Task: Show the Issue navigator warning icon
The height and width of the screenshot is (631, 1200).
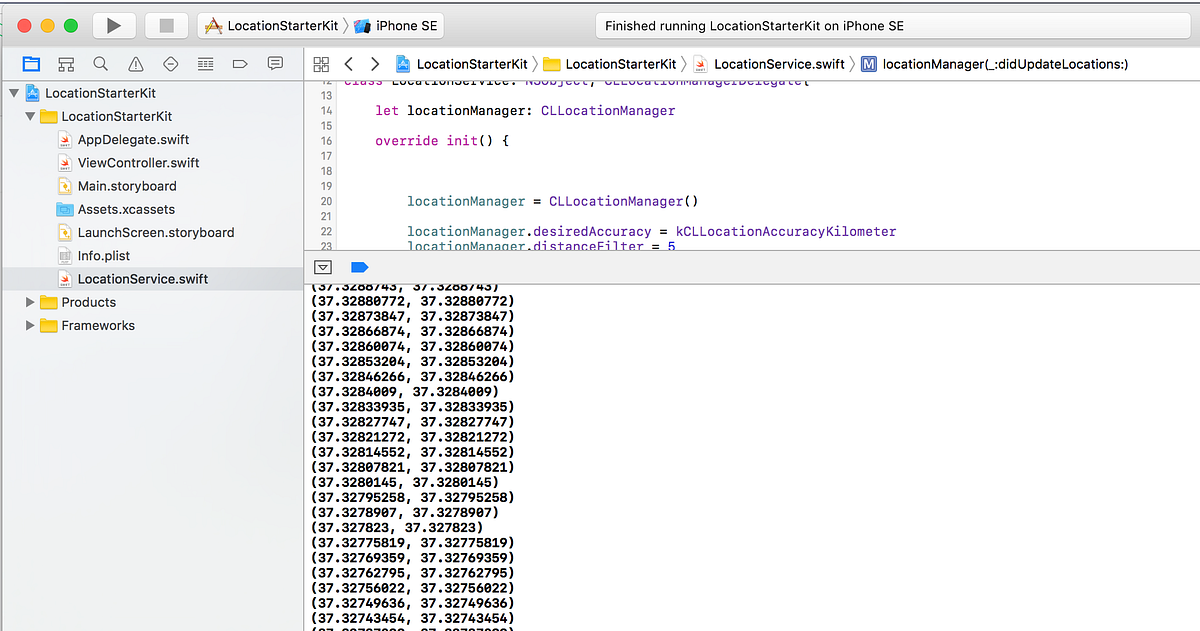Action: pos(135,63)
